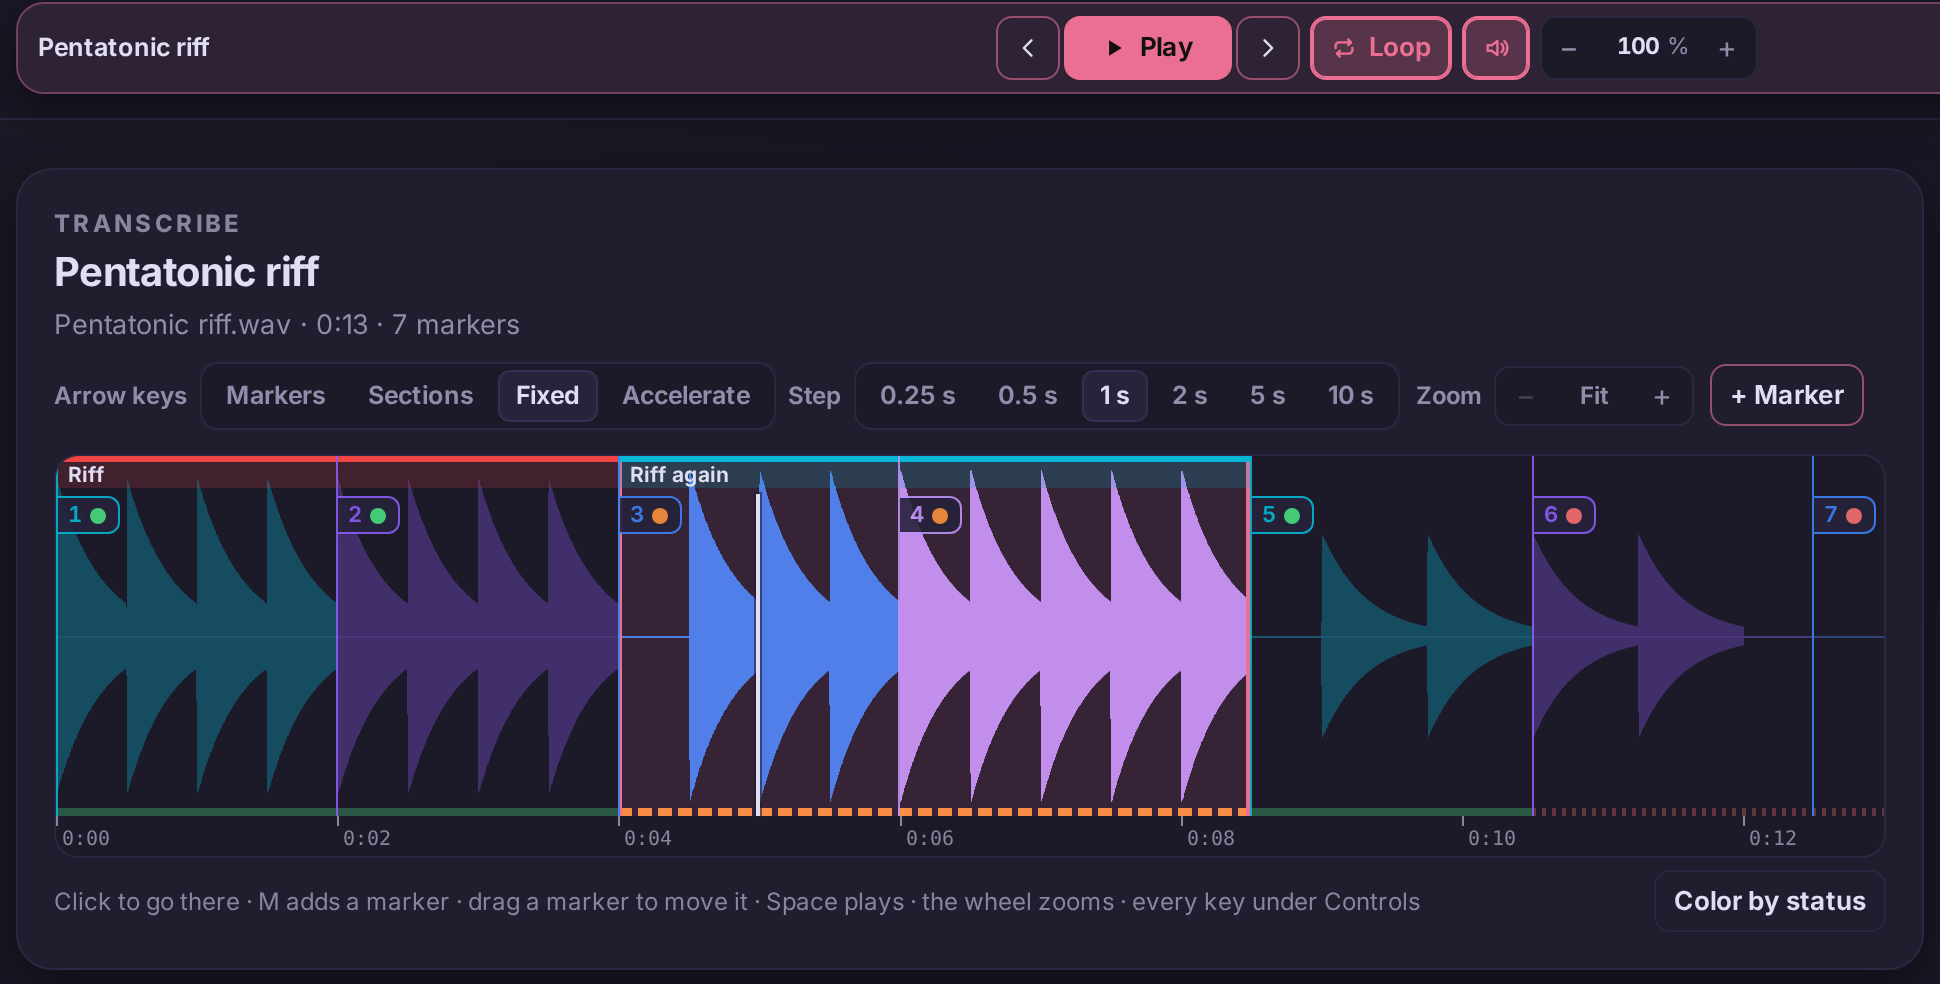The width and height of the screenshot is (1940, 984).
Task: Select marker 7 flag on waveform
Action: [x=1844, y=515]
